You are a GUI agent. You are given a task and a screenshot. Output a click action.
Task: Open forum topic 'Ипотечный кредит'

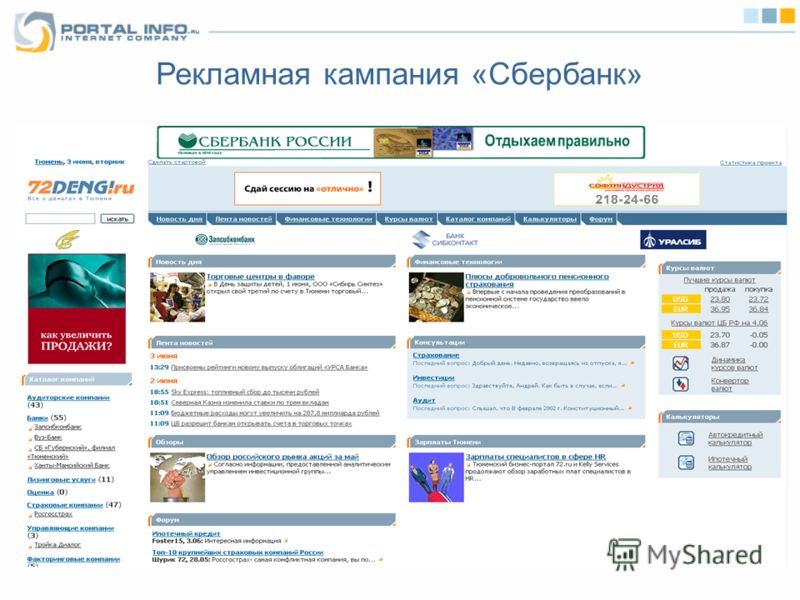[x=186, y=534]
